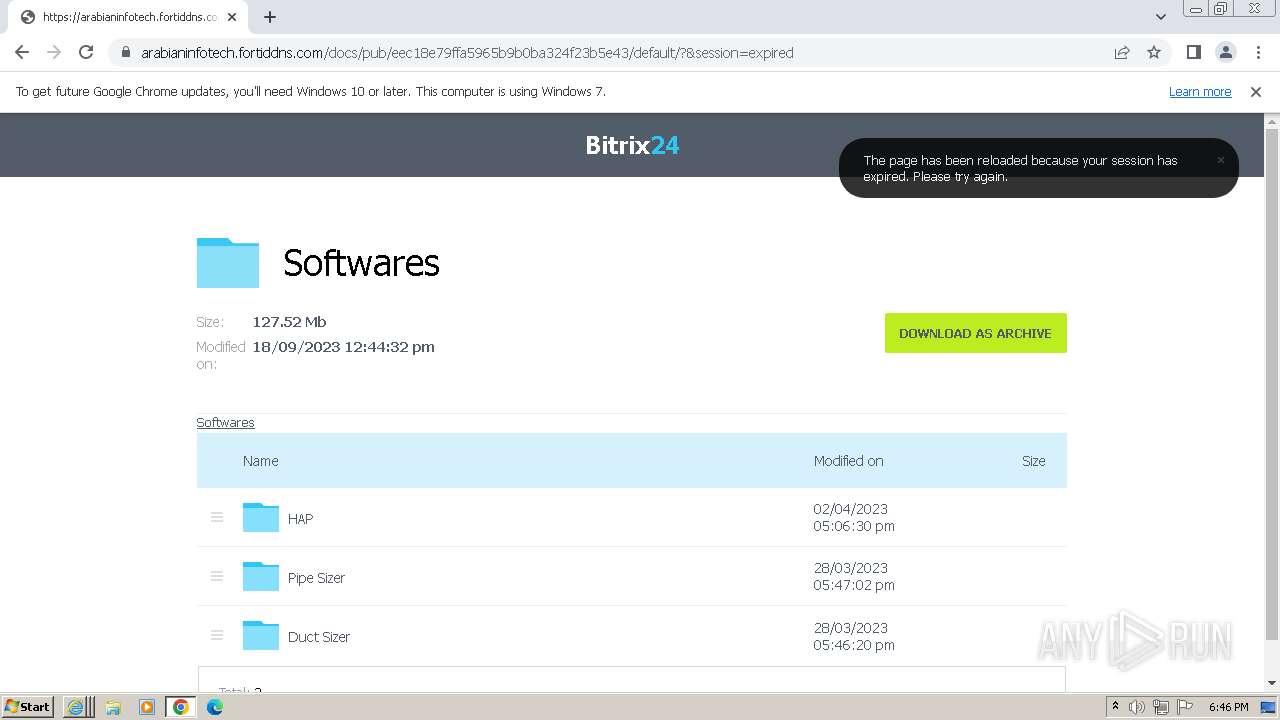
Task: Click the scrollbar down arrow
Action: 1272,683
